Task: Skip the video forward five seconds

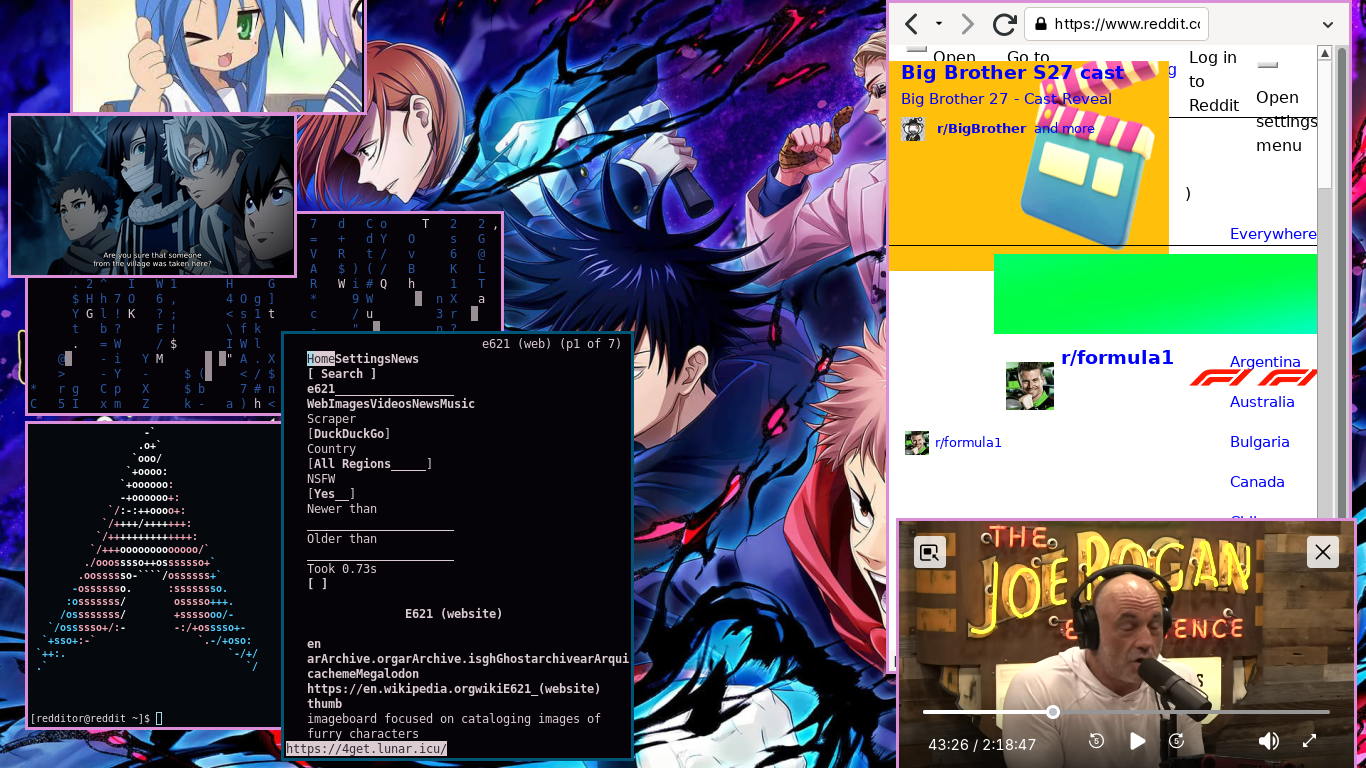Action: (x=1177, y=741)
